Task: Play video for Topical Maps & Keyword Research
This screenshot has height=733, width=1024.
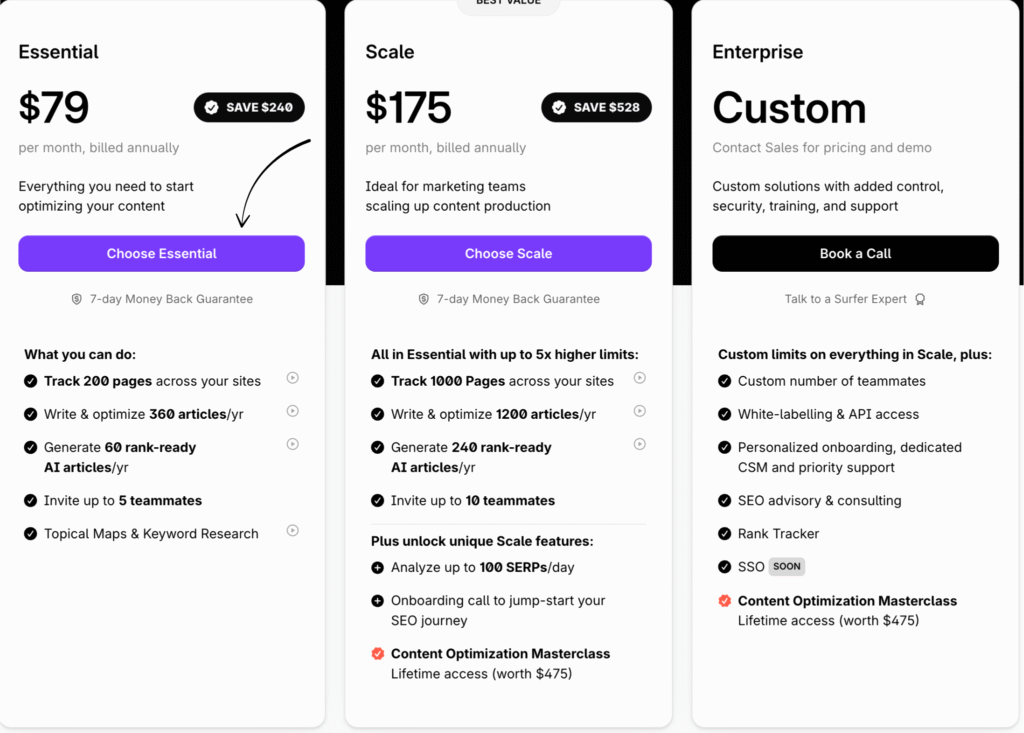Action: (x=293, y=530)
